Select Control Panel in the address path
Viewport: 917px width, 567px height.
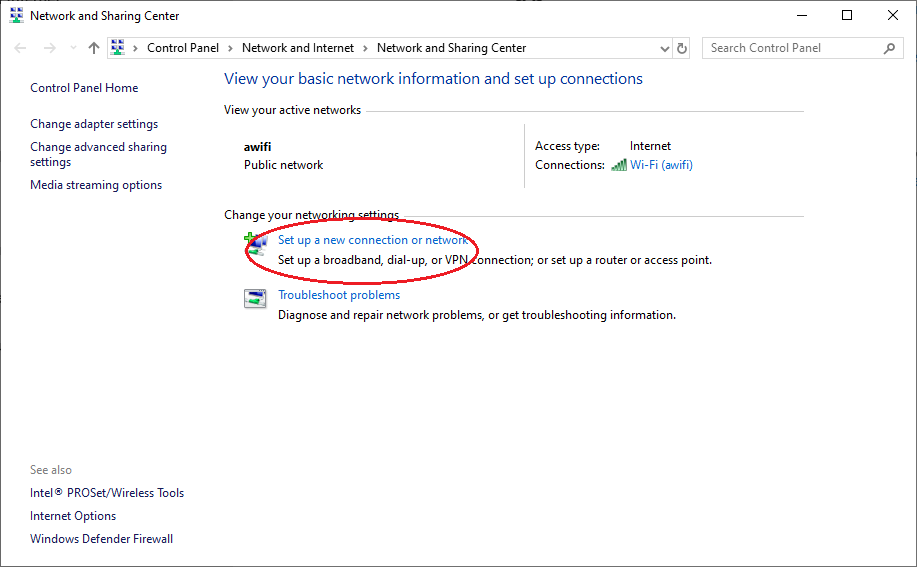tap(182, 48)
